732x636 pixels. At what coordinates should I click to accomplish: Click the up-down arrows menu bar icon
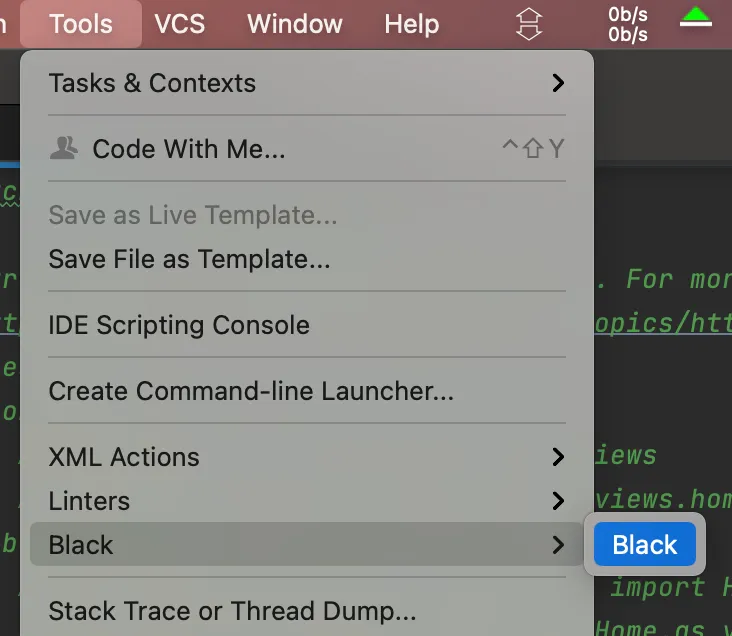(x=528, y=24)
